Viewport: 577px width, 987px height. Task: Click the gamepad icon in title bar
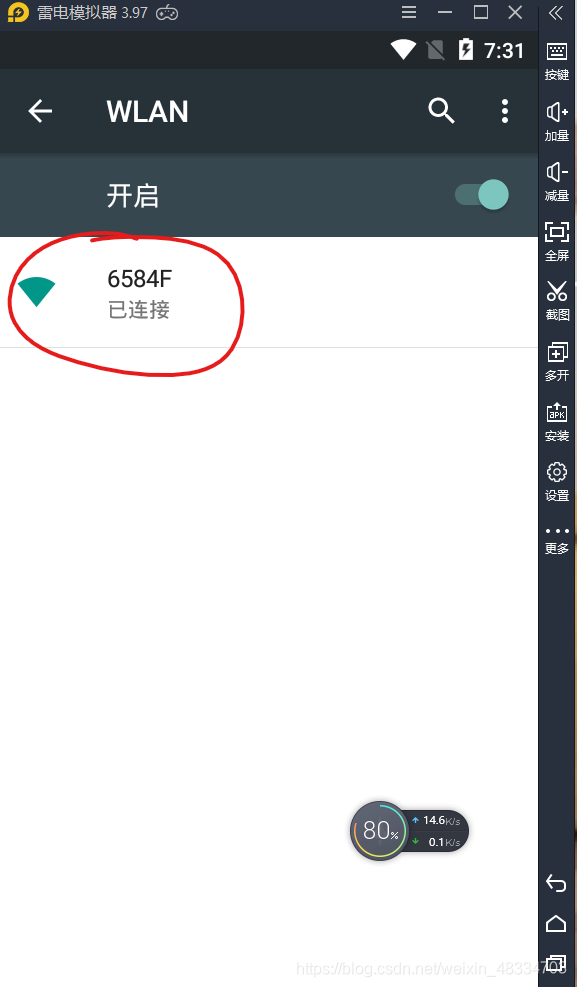click(x=167, y=13)
